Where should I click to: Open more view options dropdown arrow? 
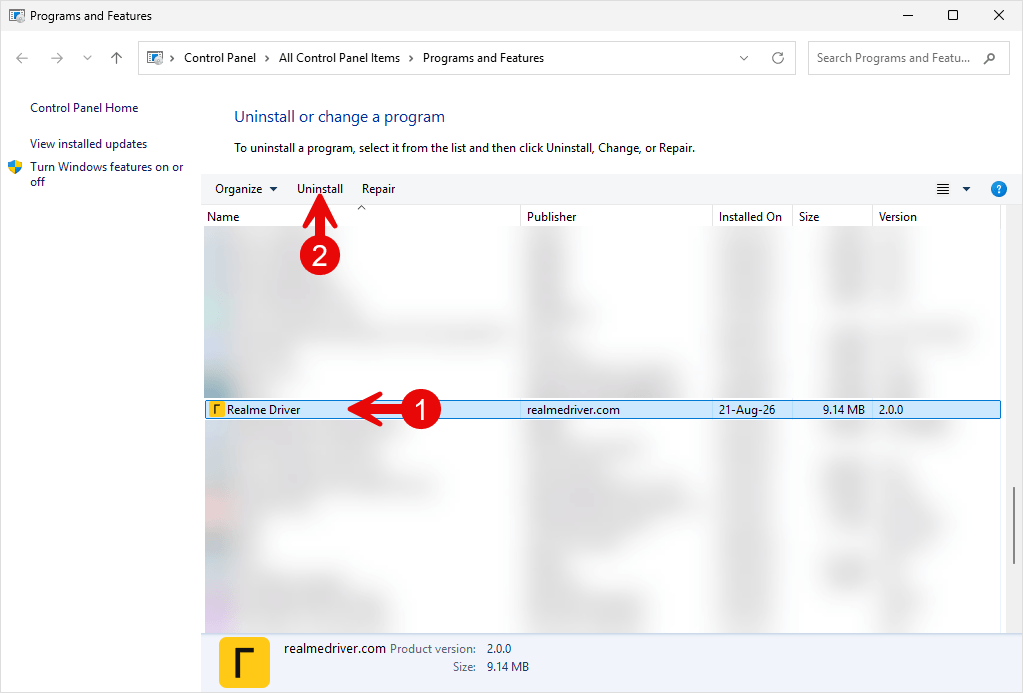[966, 189]
